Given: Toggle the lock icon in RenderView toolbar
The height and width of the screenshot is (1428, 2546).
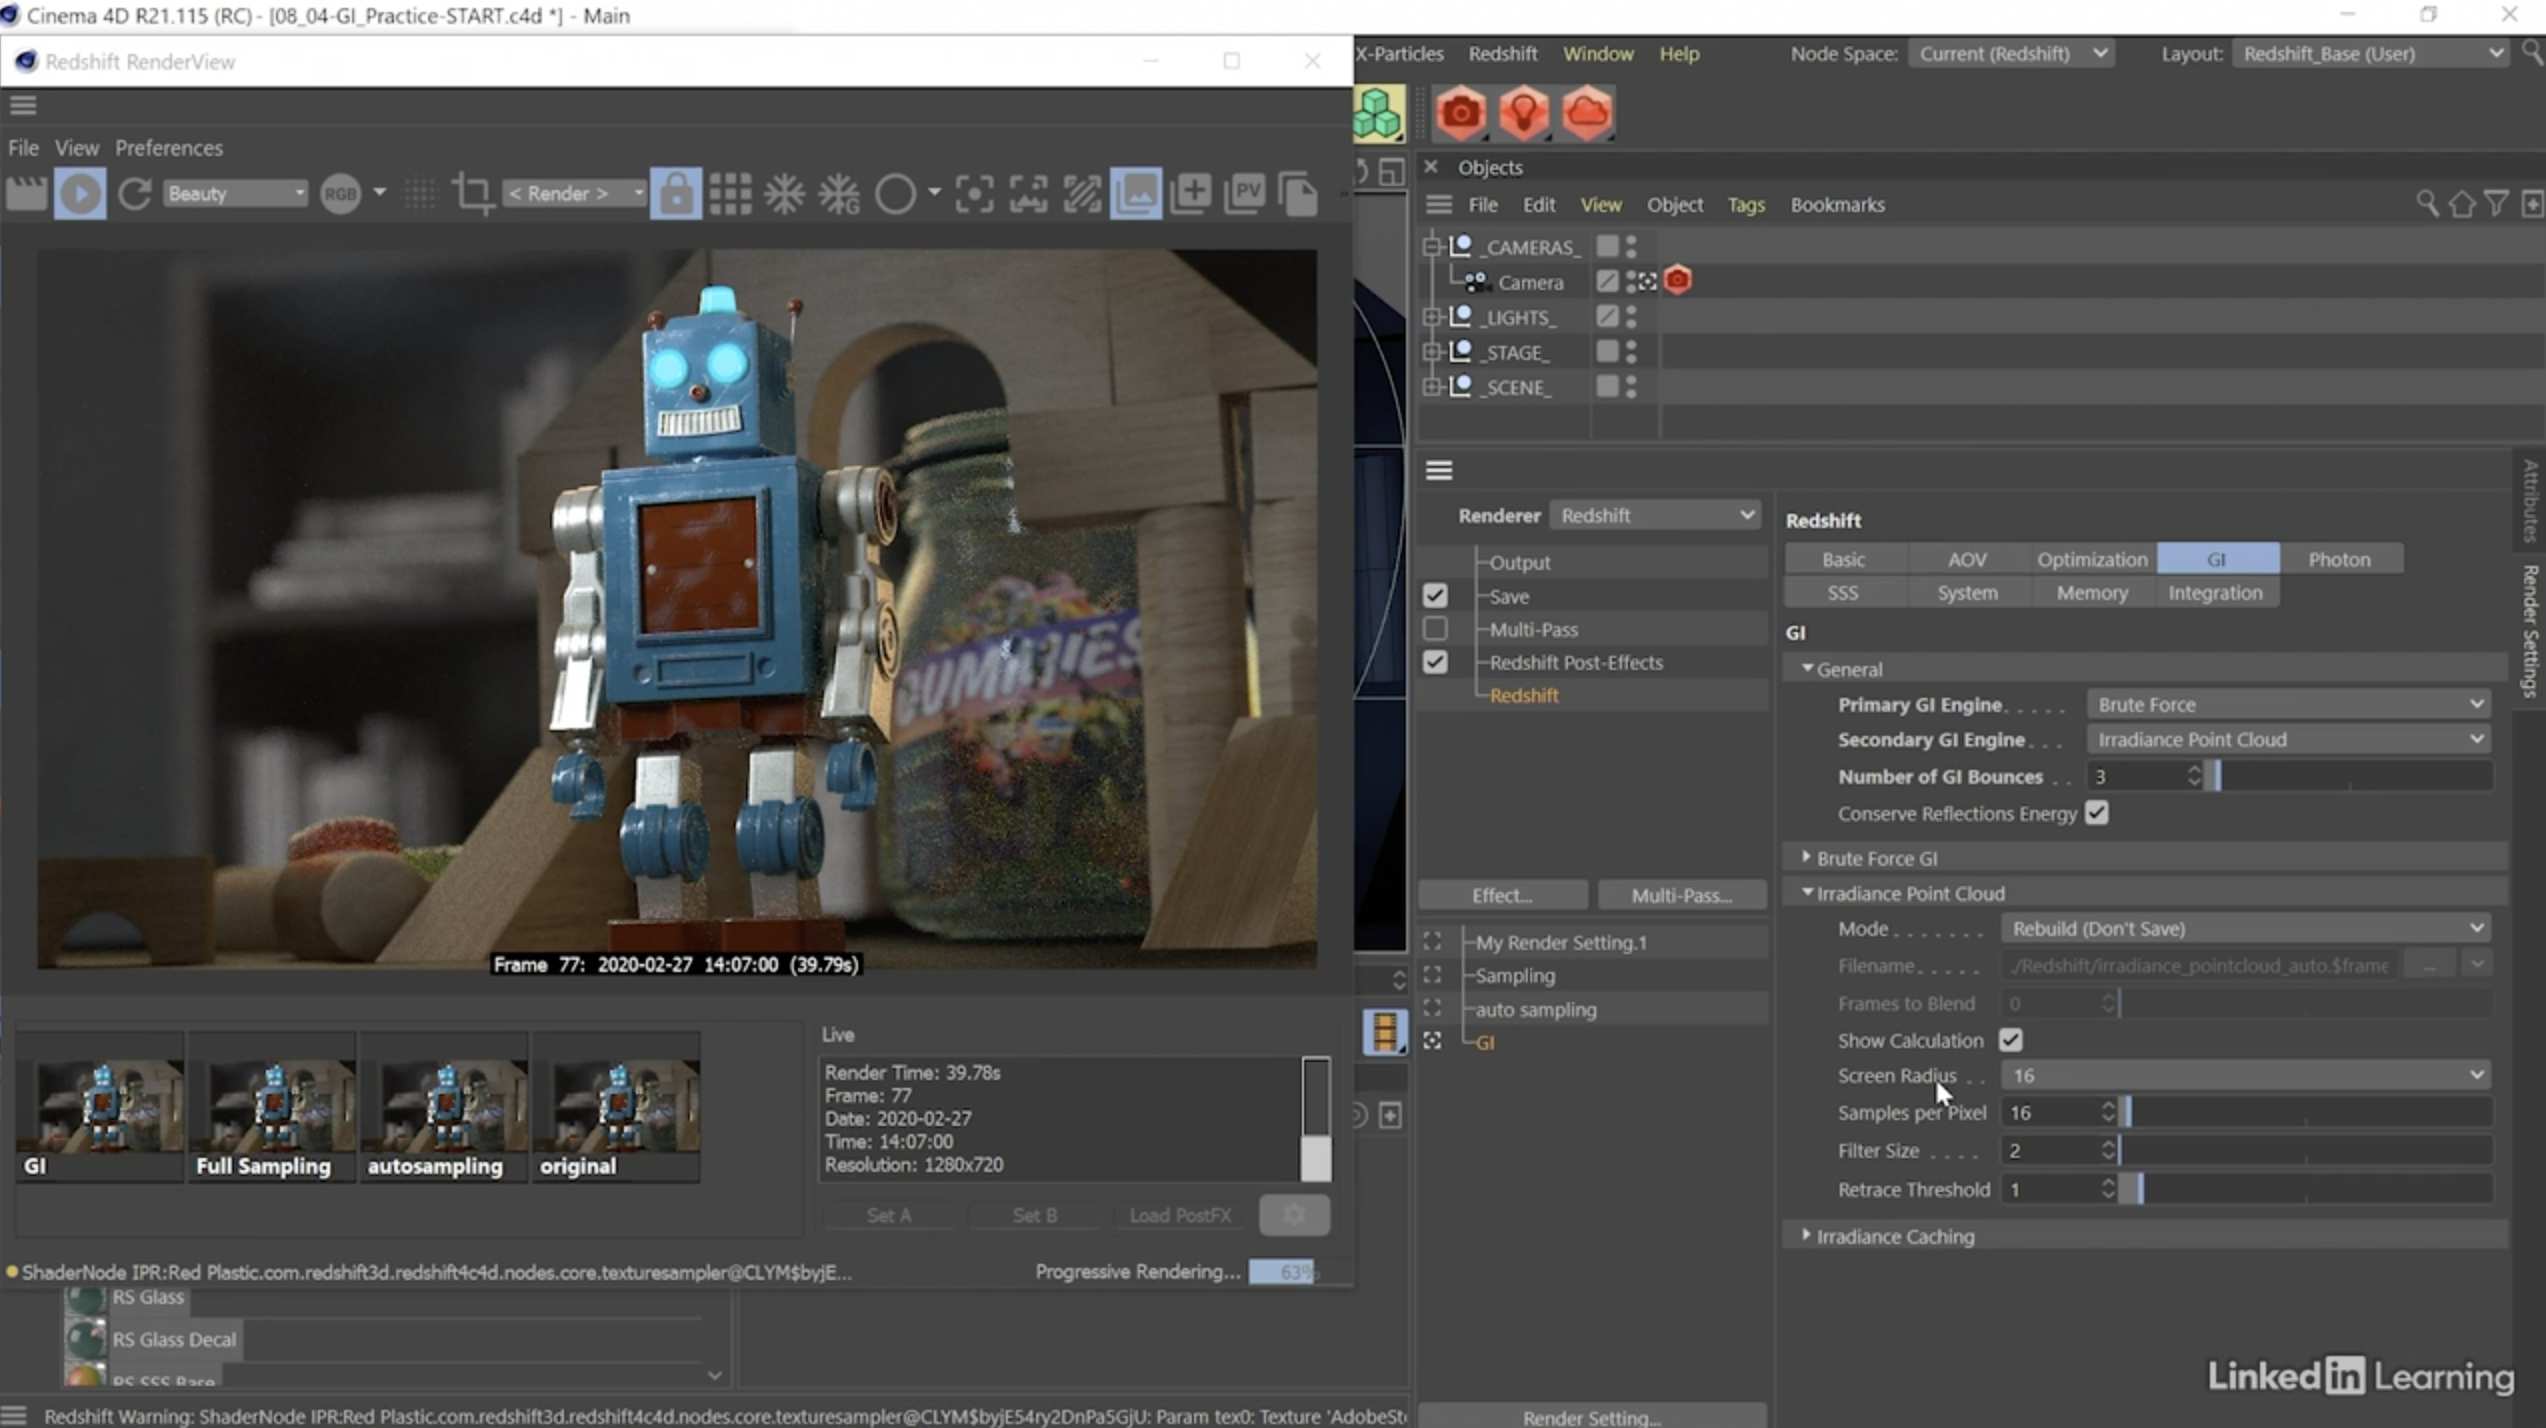Looking at the screenshot, I should (x=676, y=193).
